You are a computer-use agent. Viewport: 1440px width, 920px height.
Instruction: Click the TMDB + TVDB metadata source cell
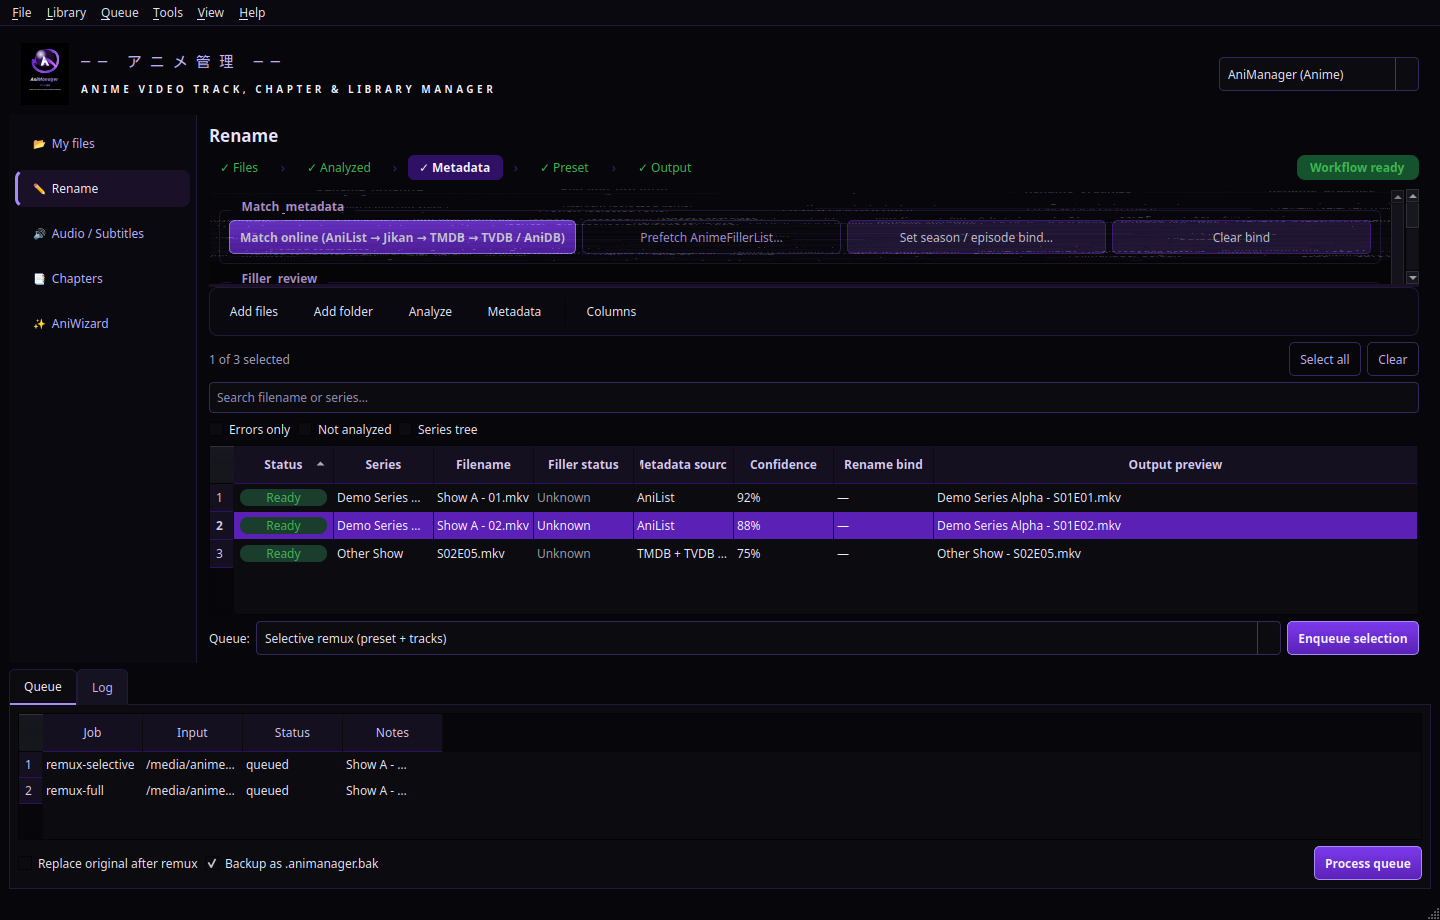pyautogui.click(x=683, y=554)
